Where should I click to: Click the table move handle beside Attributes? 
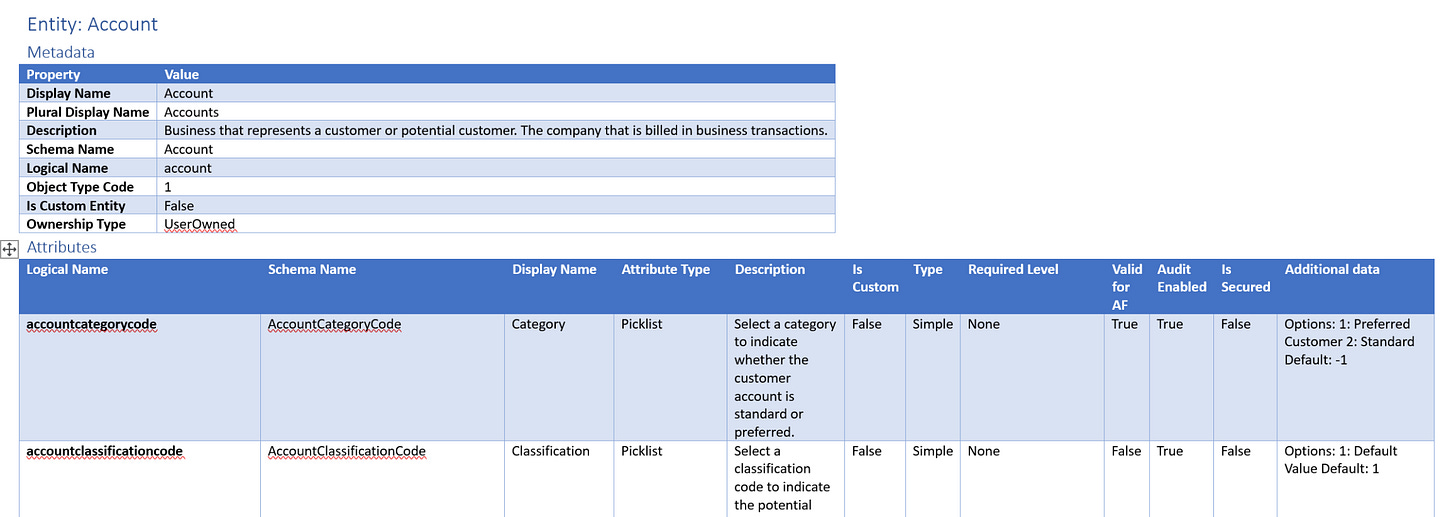pos(9,249)
